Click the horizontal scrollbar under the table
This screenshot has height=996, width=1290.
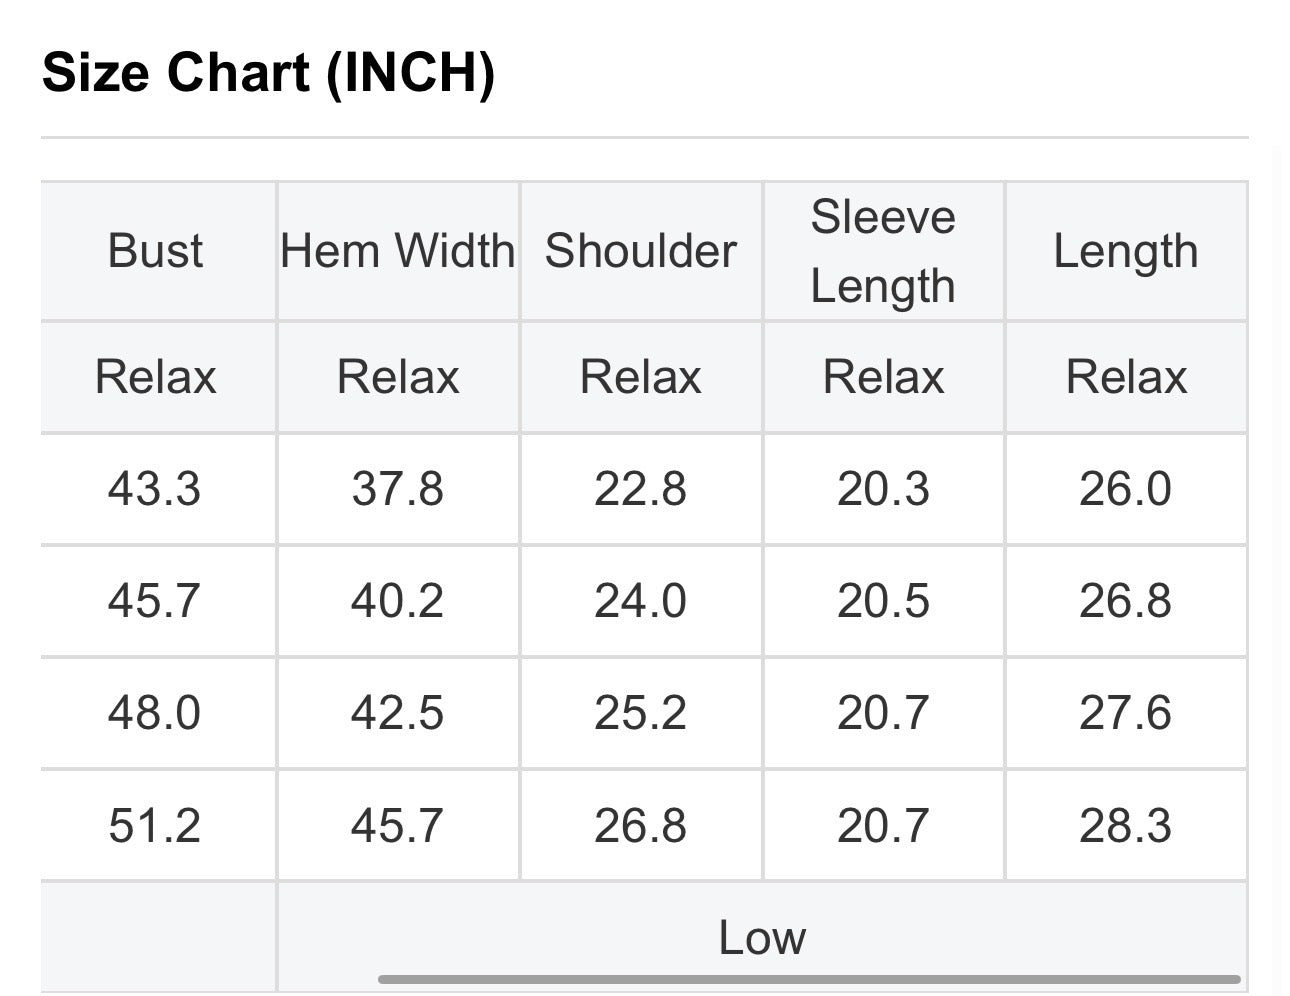[809, 979]
